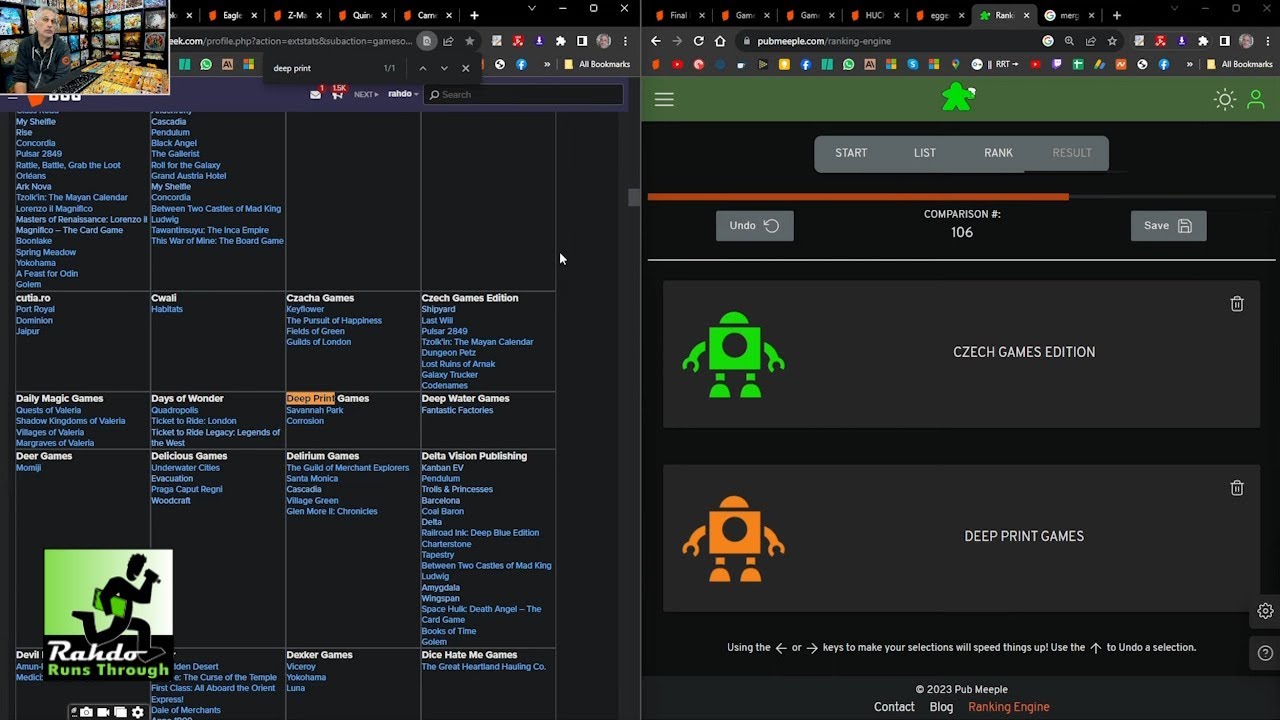Toggle the light/dark theme sun icon

(x=1225, y=99)
